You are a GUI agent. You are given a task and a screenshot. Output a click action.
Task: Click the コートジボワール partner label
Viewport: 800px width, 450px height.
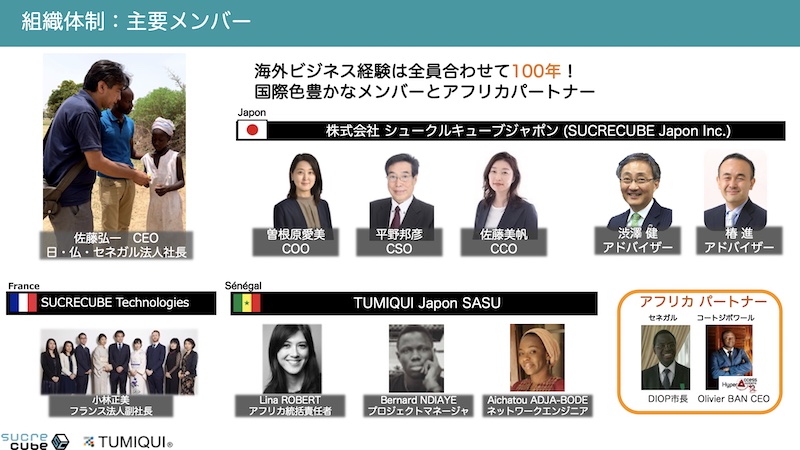click(725, 318)
